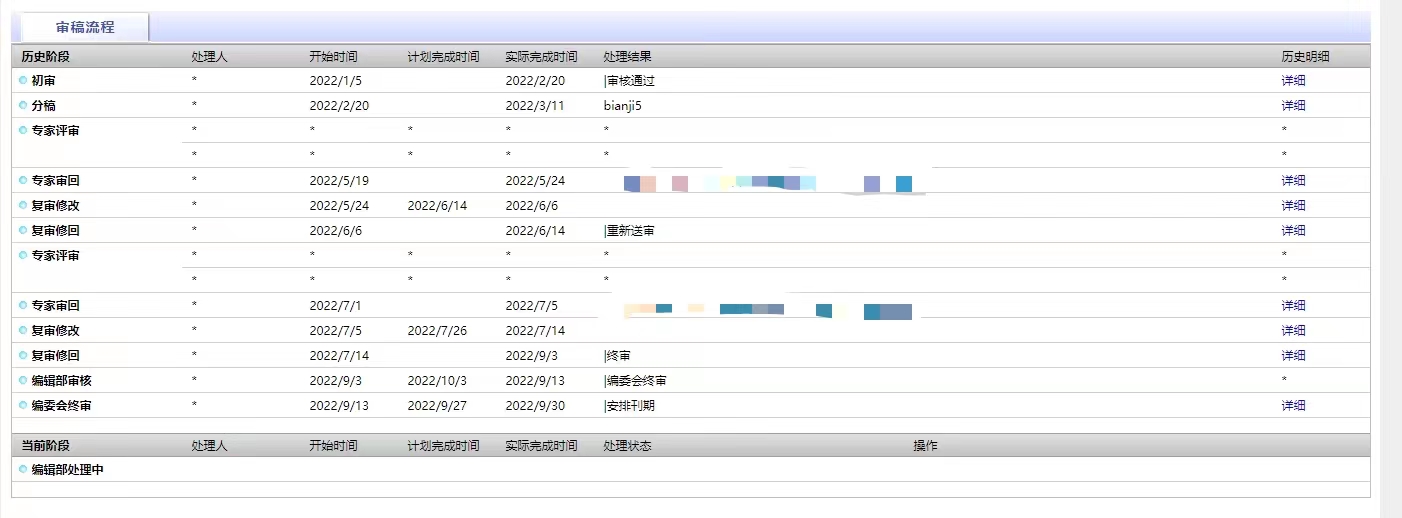Click the completion date 2022/9/30
This screenshot has height=518, width=1402.
535,406
